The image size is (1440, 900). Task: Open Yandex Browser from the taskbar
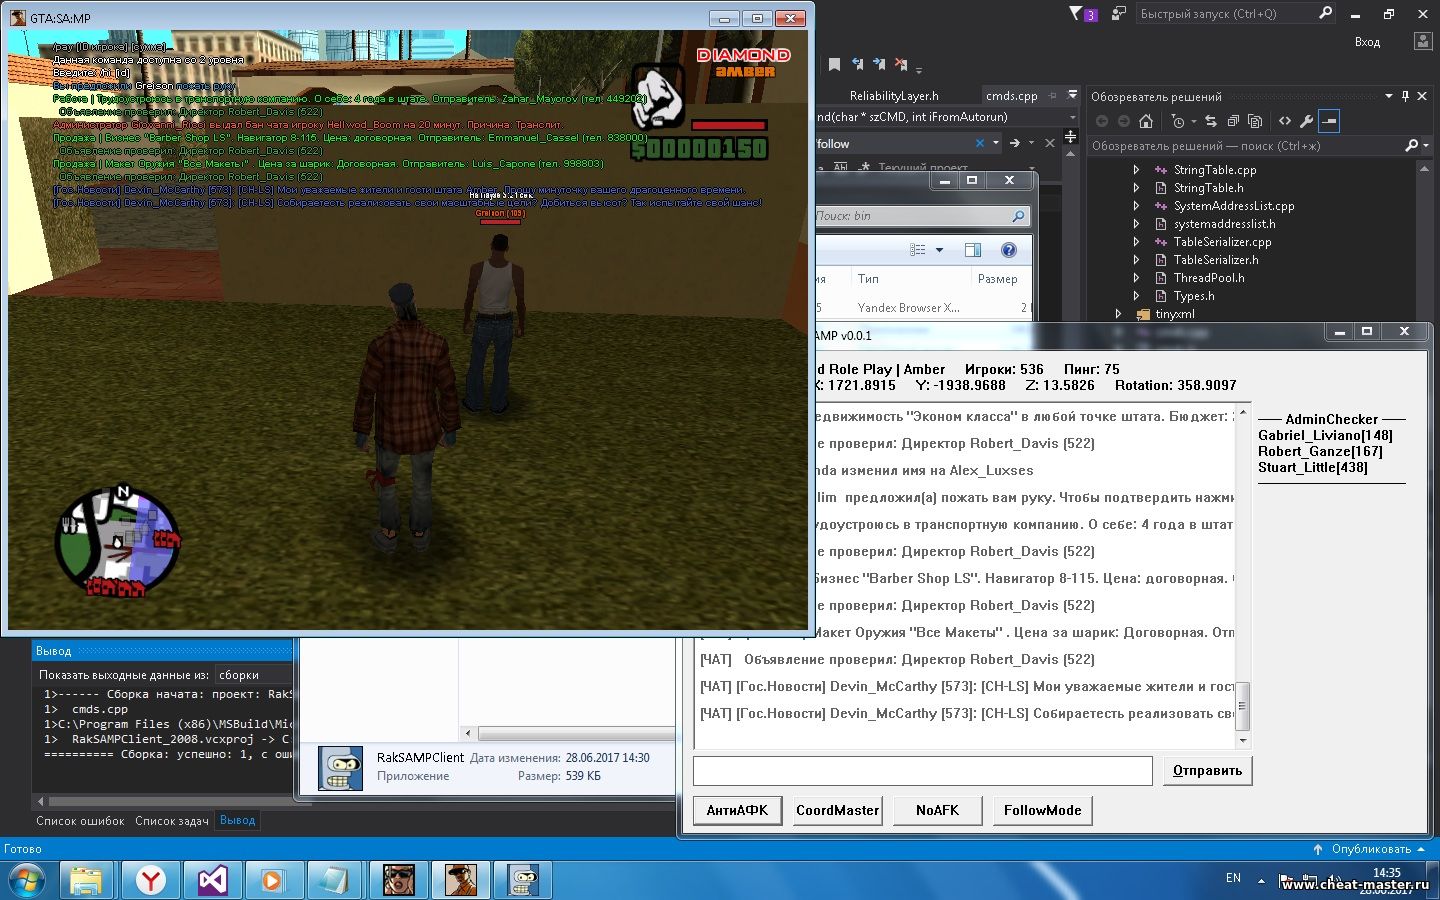150,880
